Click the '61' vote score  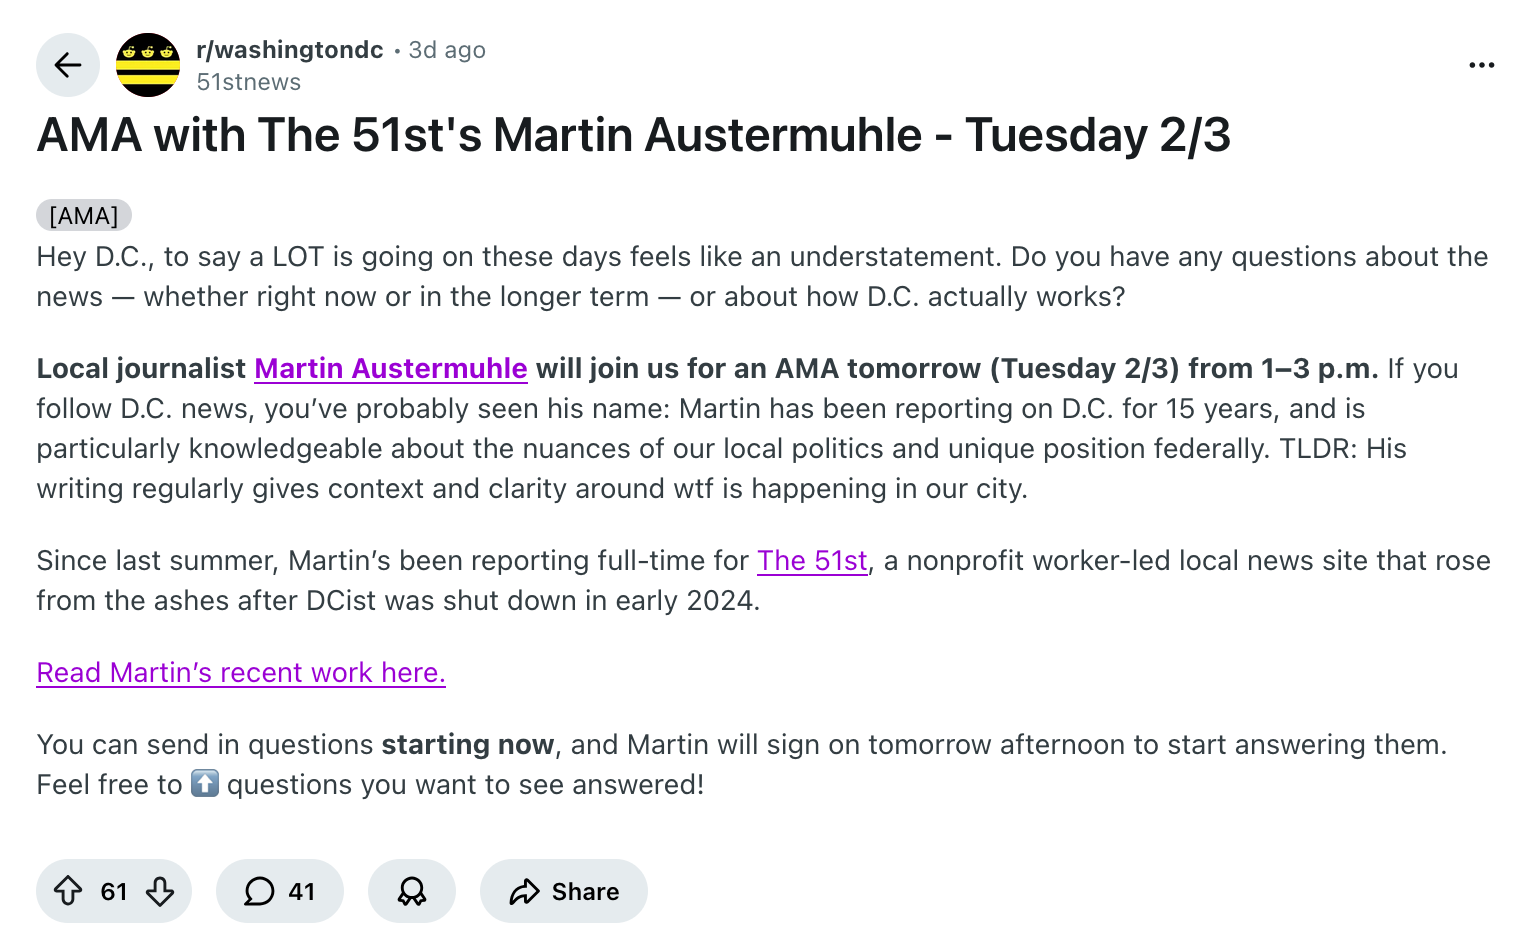[114, 891]
